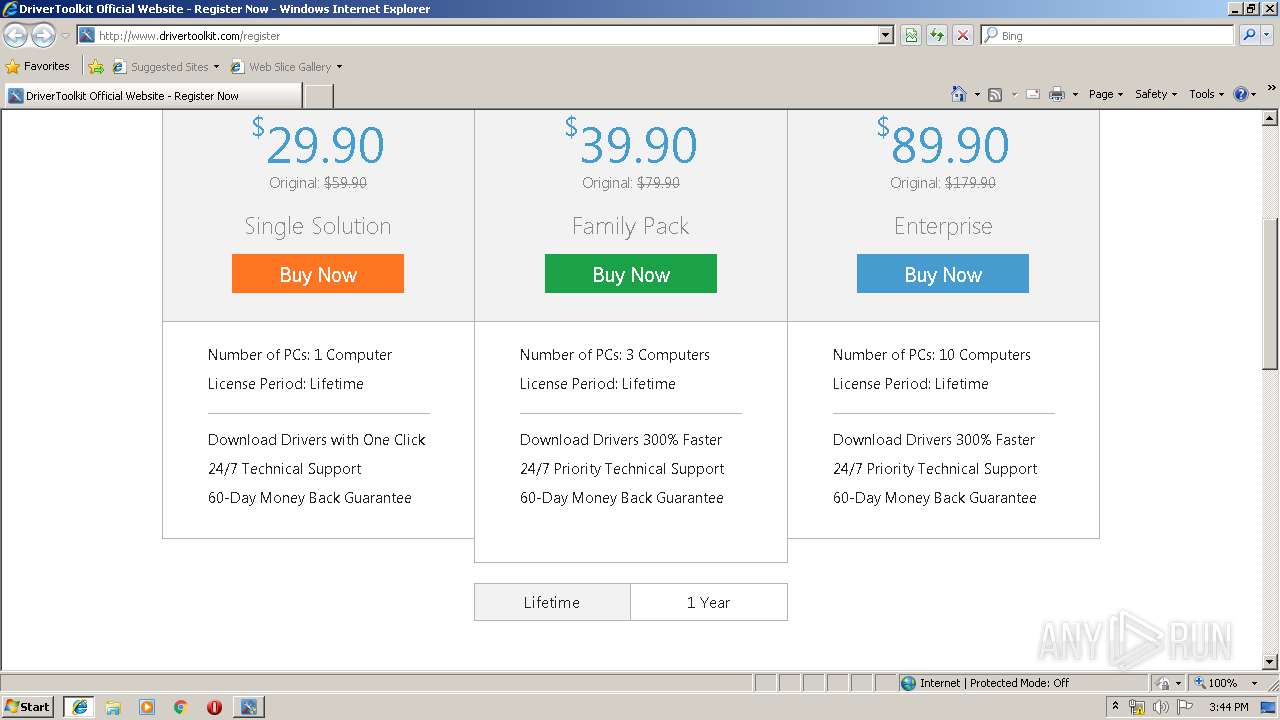Click the scrollbar up arrow
Screen dimensions: 1280x720
1270,118
